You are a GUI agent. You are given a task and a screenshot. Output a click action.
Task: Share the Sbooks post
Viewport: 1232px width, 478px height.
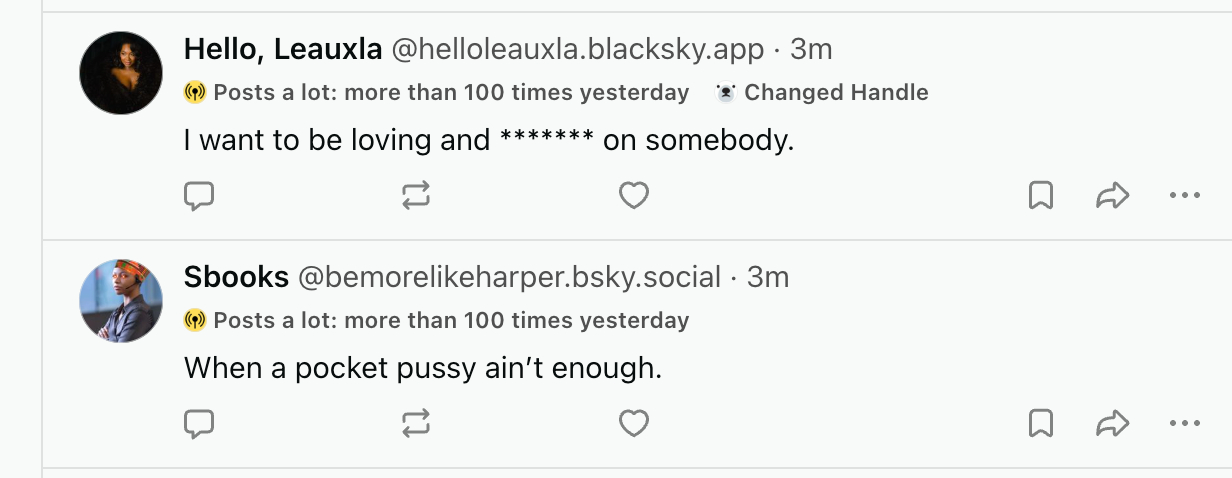[1112, 424]
